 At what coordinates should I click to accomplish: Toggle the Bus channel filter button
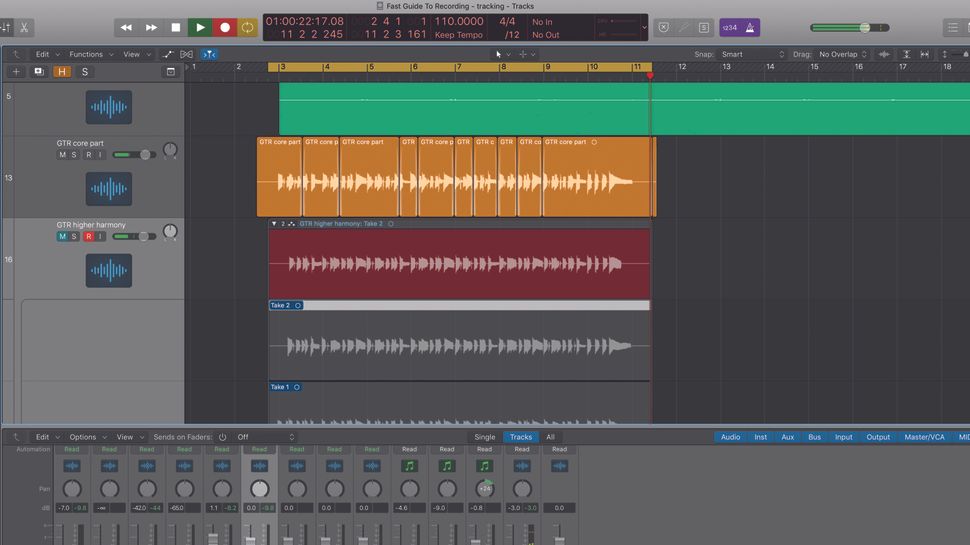[x=814, y=437]
